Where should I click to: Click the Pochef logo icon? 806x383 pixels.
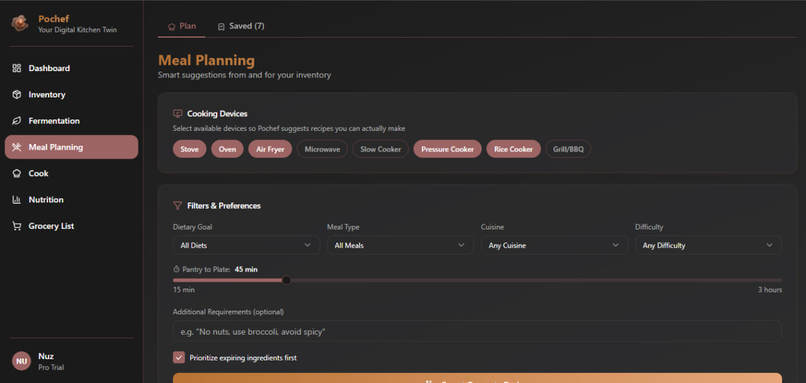tap(20, 23)
